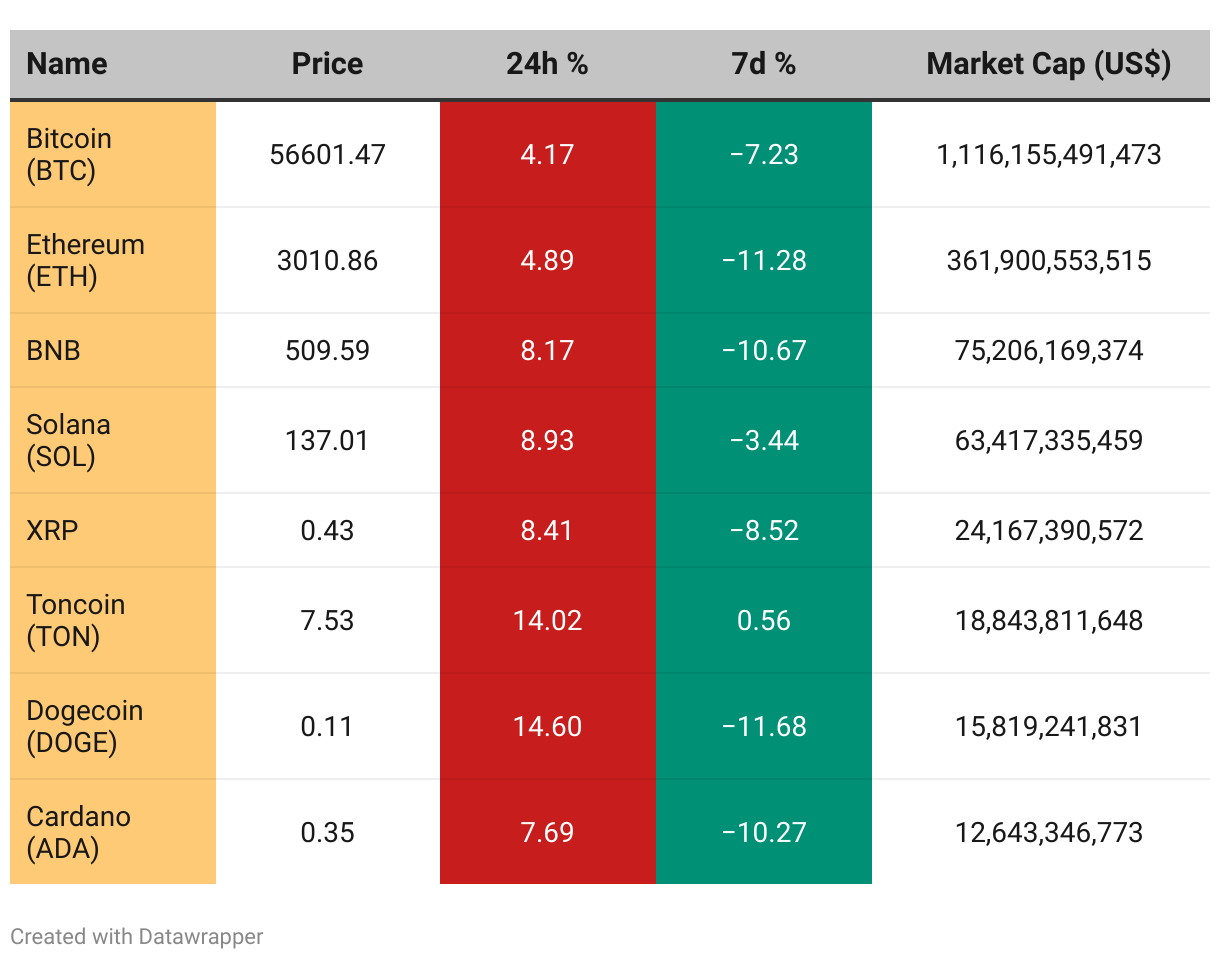Click the 24h % column header
This screenshot has width=1220, height=960.
tap(547, 64)
